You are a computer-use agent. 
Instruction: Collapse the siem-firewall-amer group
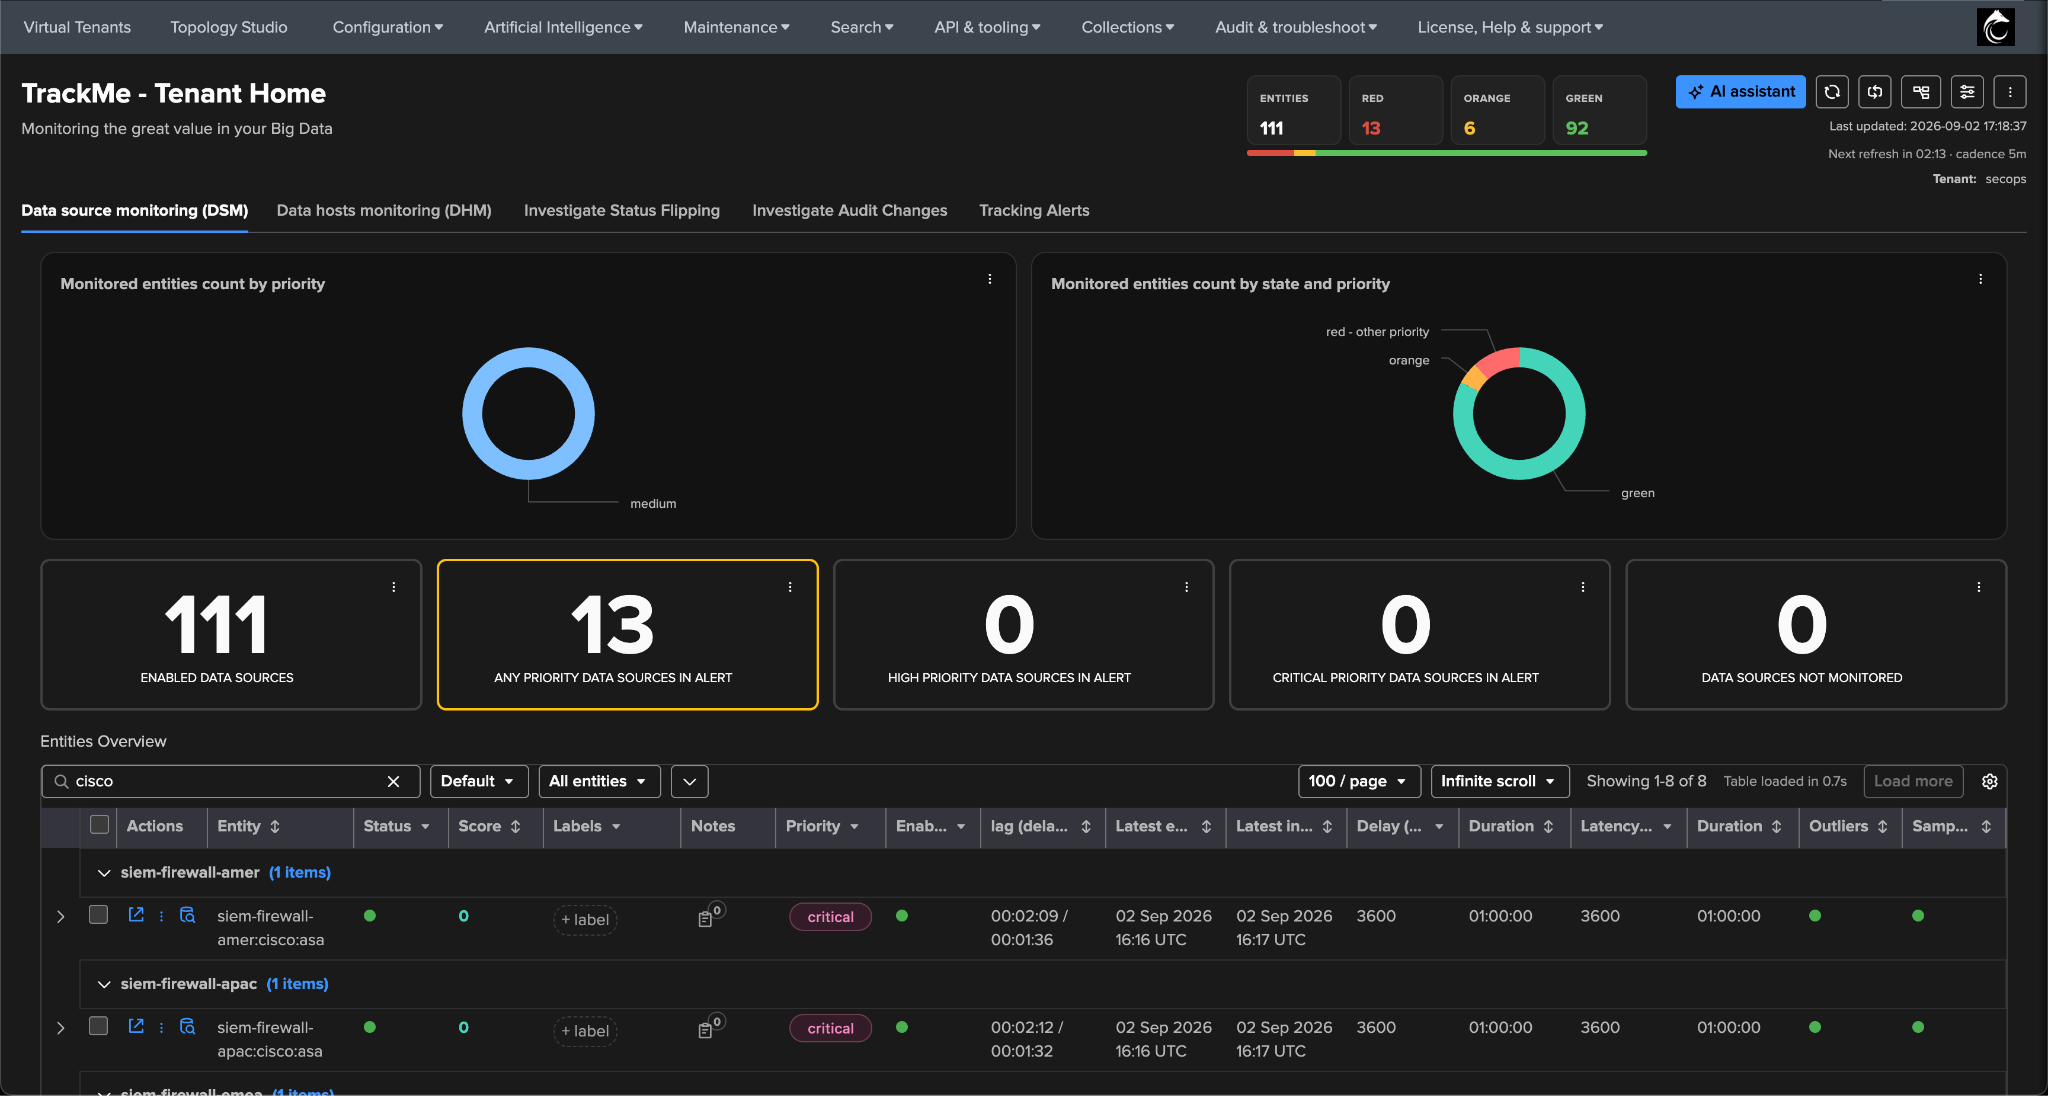104,873
